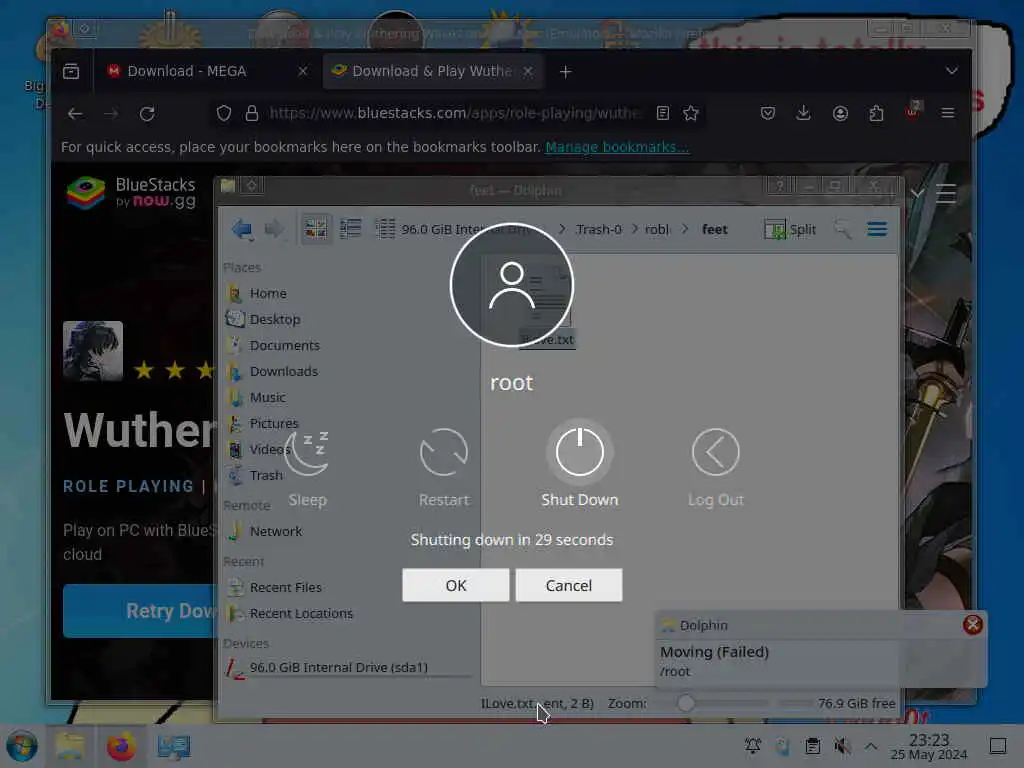Go forward in Dolphin file manager
Image resolution: width=1024 pixels, height=768 pixels.
click(x=274, y=229)
